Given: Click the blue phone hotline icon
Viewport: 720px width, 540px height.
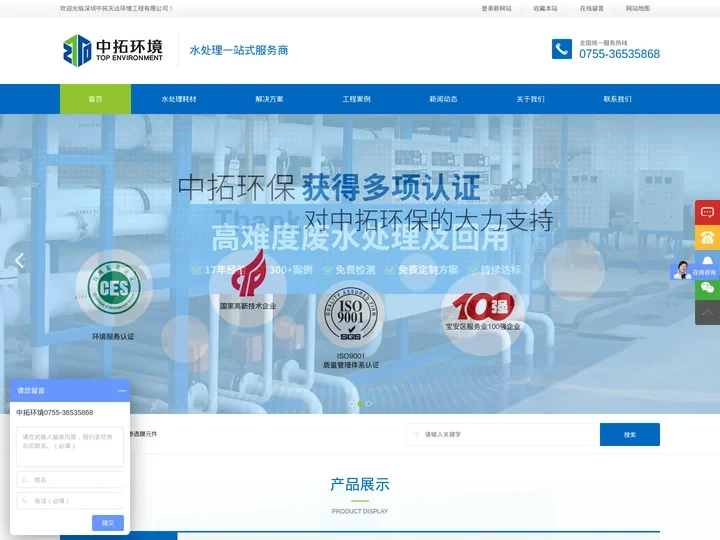Looking at the screenshot, I should pyautogui.click(x=562, y=49).
